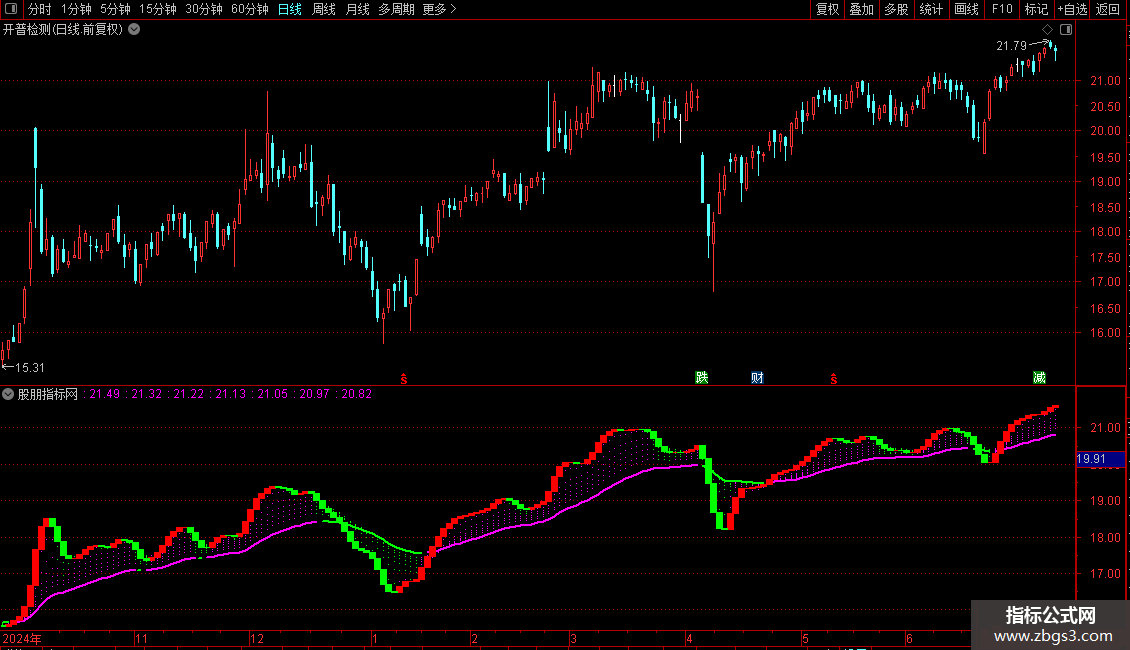The width and height of the screenshot is (1130, 650).
Task: Open the 多周期 multi-period view
Action: [x=396, y=9]
